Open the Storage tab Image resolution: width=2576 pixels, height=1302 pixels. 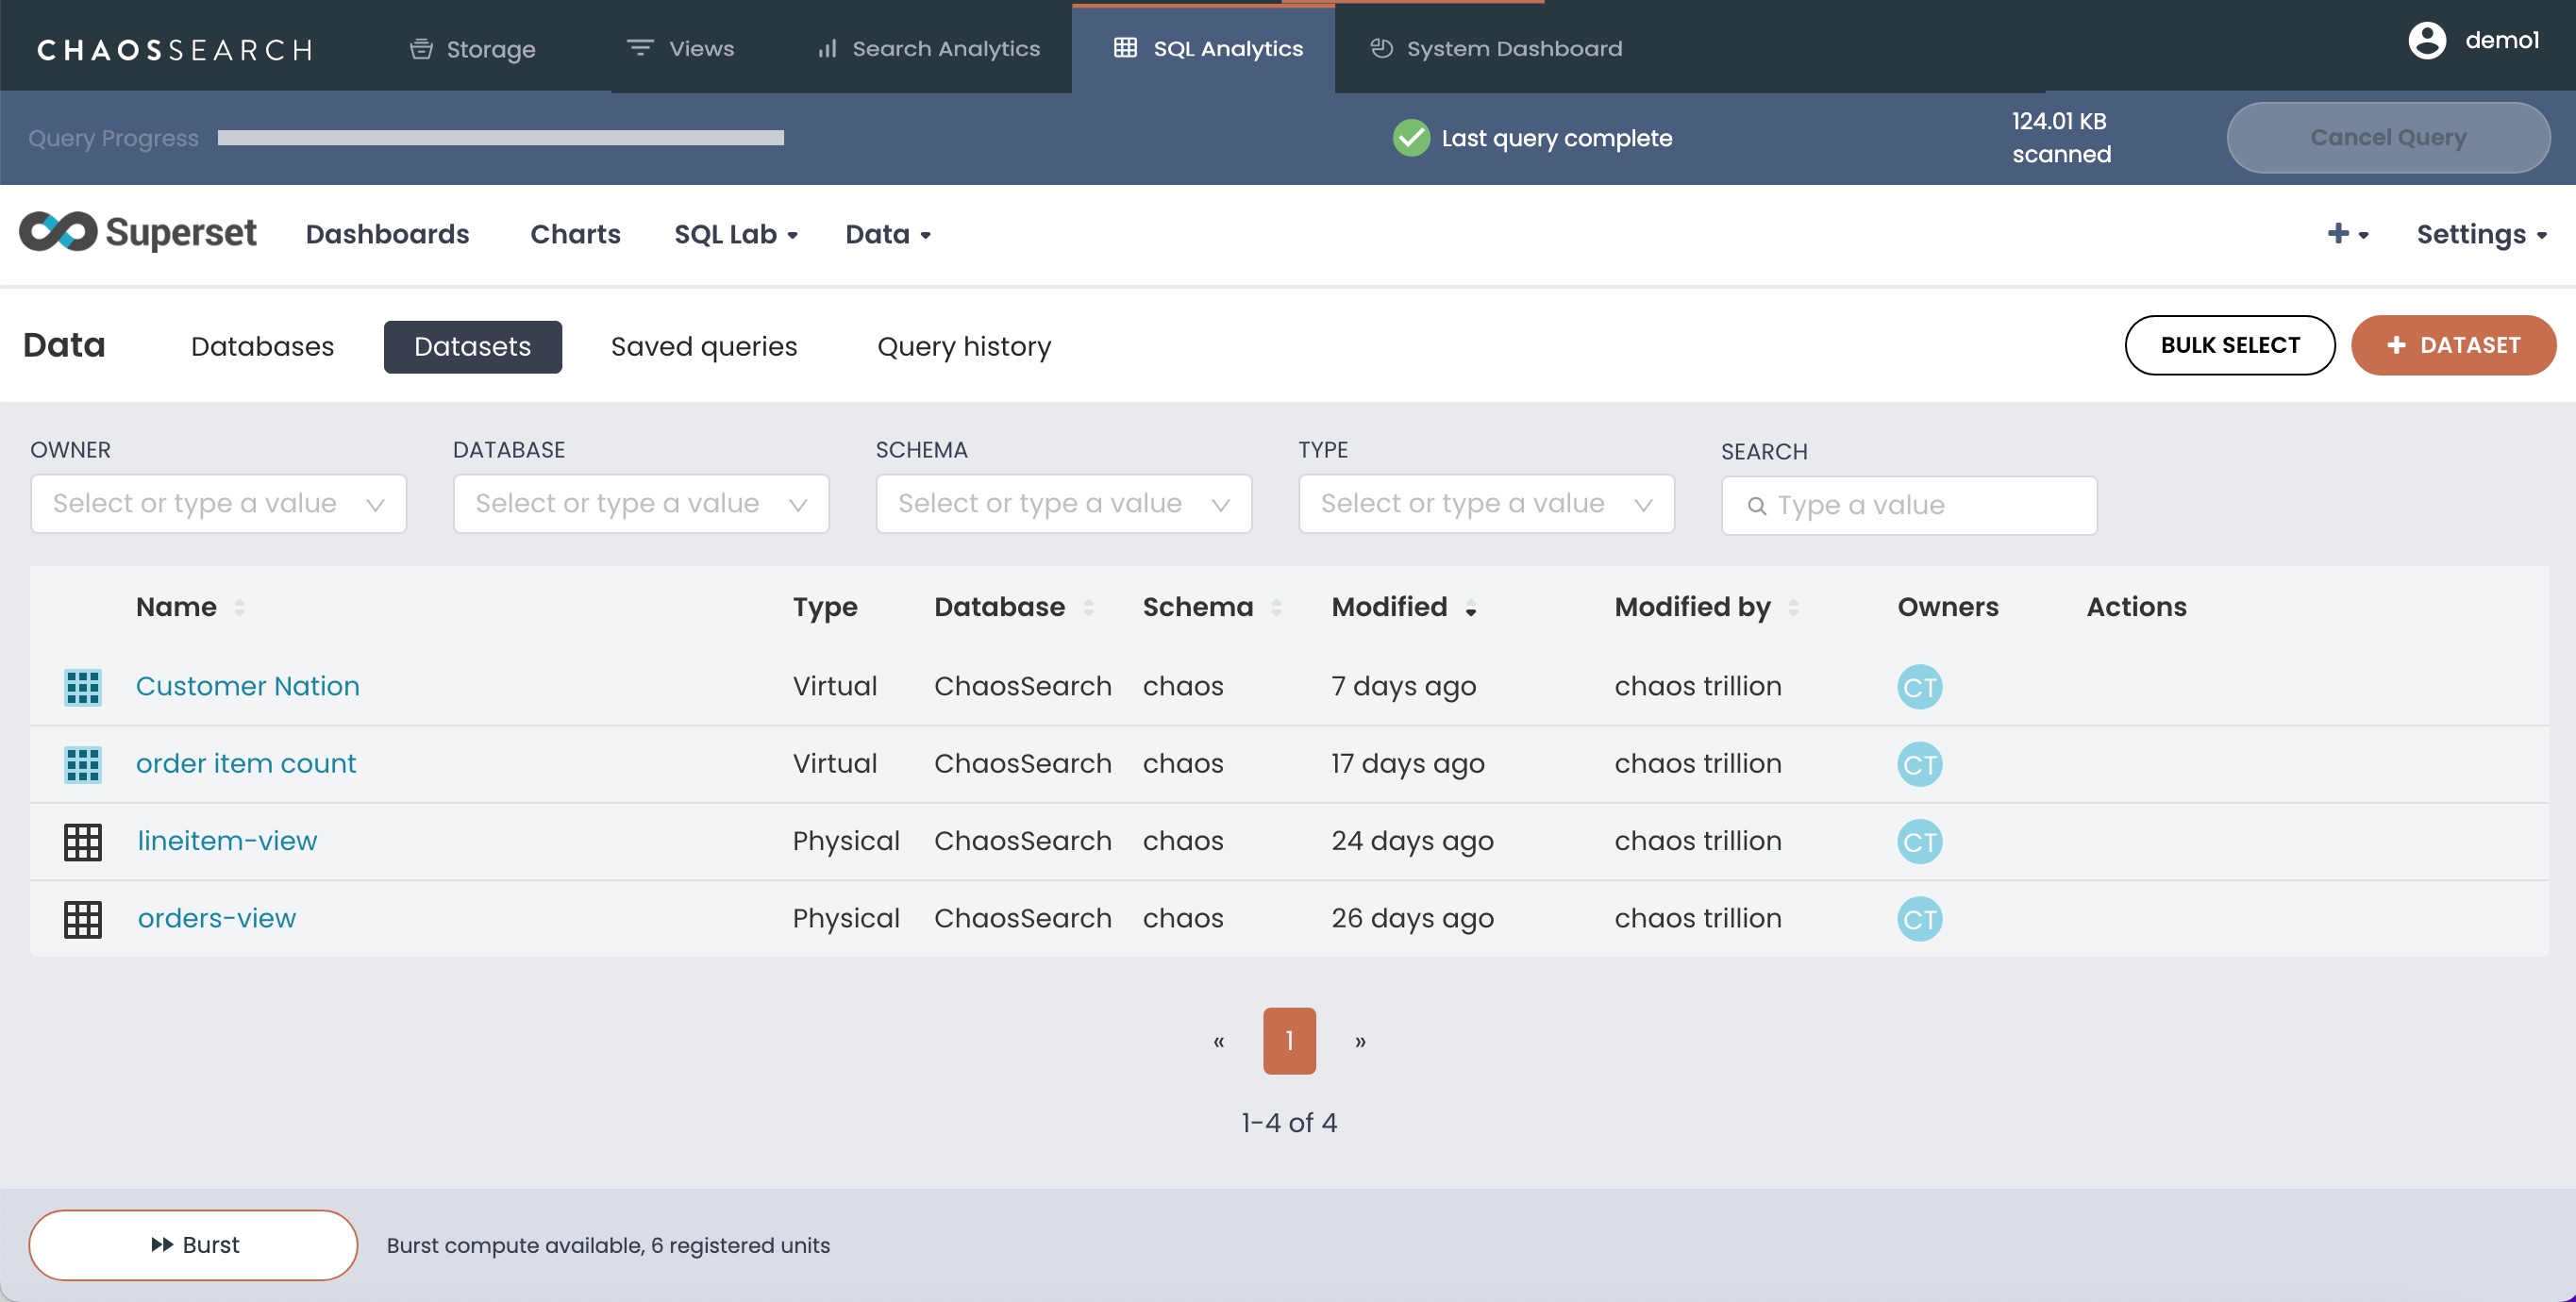[x=472, y=48]
